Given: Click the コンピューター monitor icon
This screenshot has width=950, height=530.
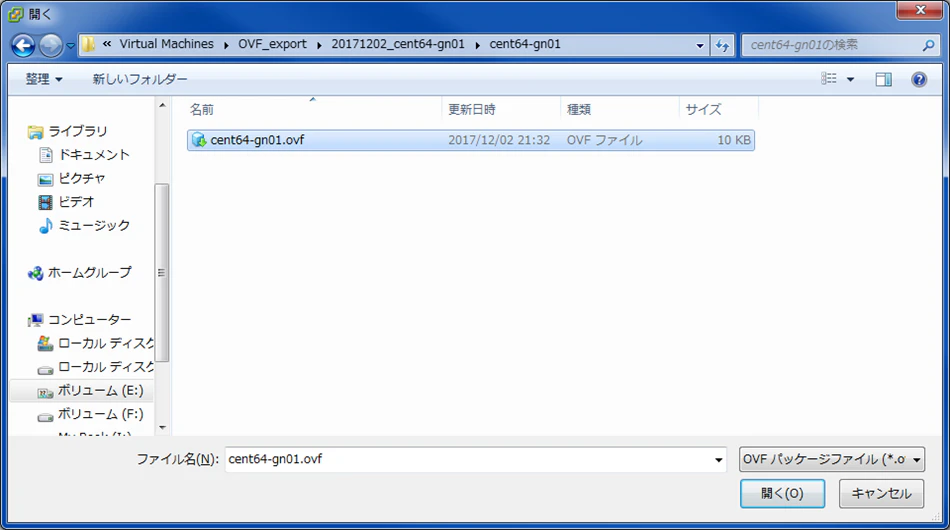Looking at the screenshot, I should point(35,320).
